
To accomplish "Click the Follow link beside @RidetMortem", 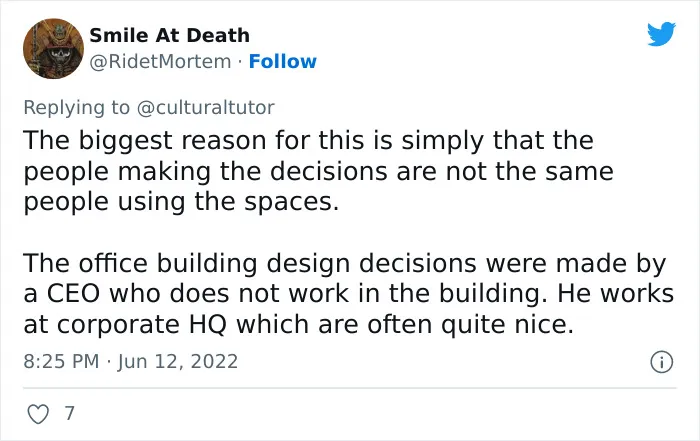I will (x=283, y=62).
